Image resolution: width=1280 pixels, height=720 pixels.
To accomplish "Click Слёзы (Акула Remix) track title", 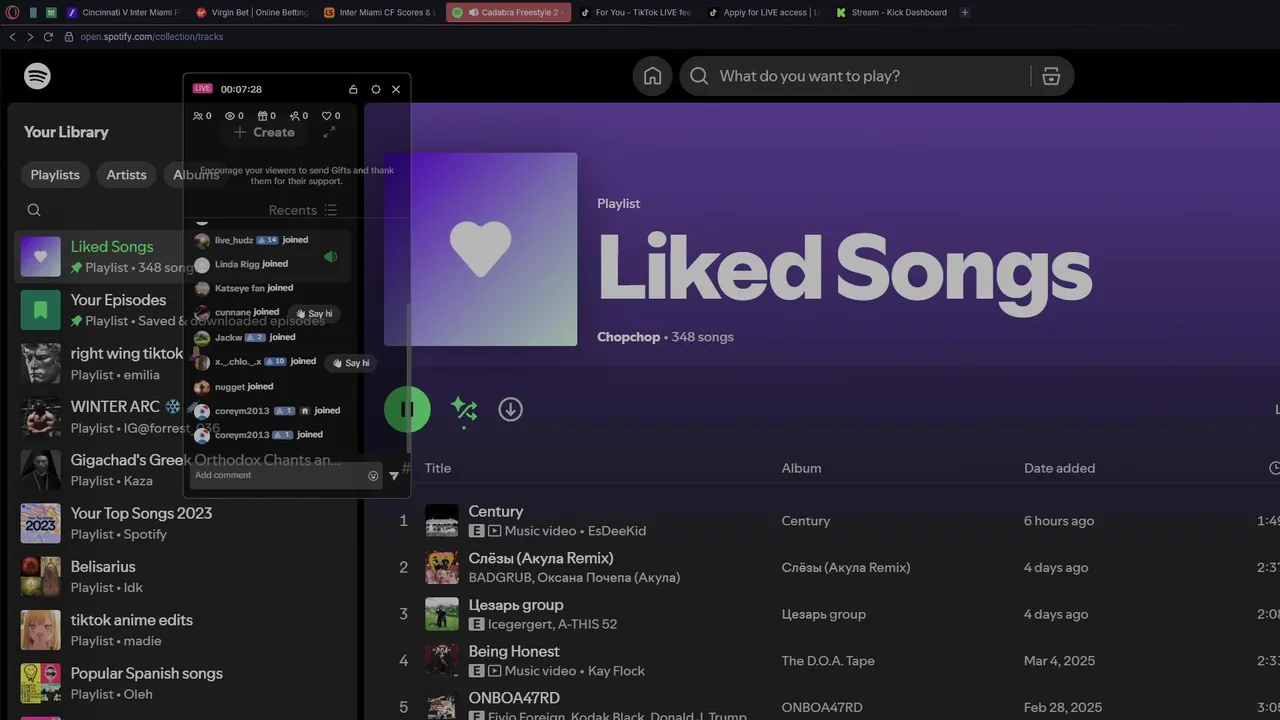I will [541, 558].
